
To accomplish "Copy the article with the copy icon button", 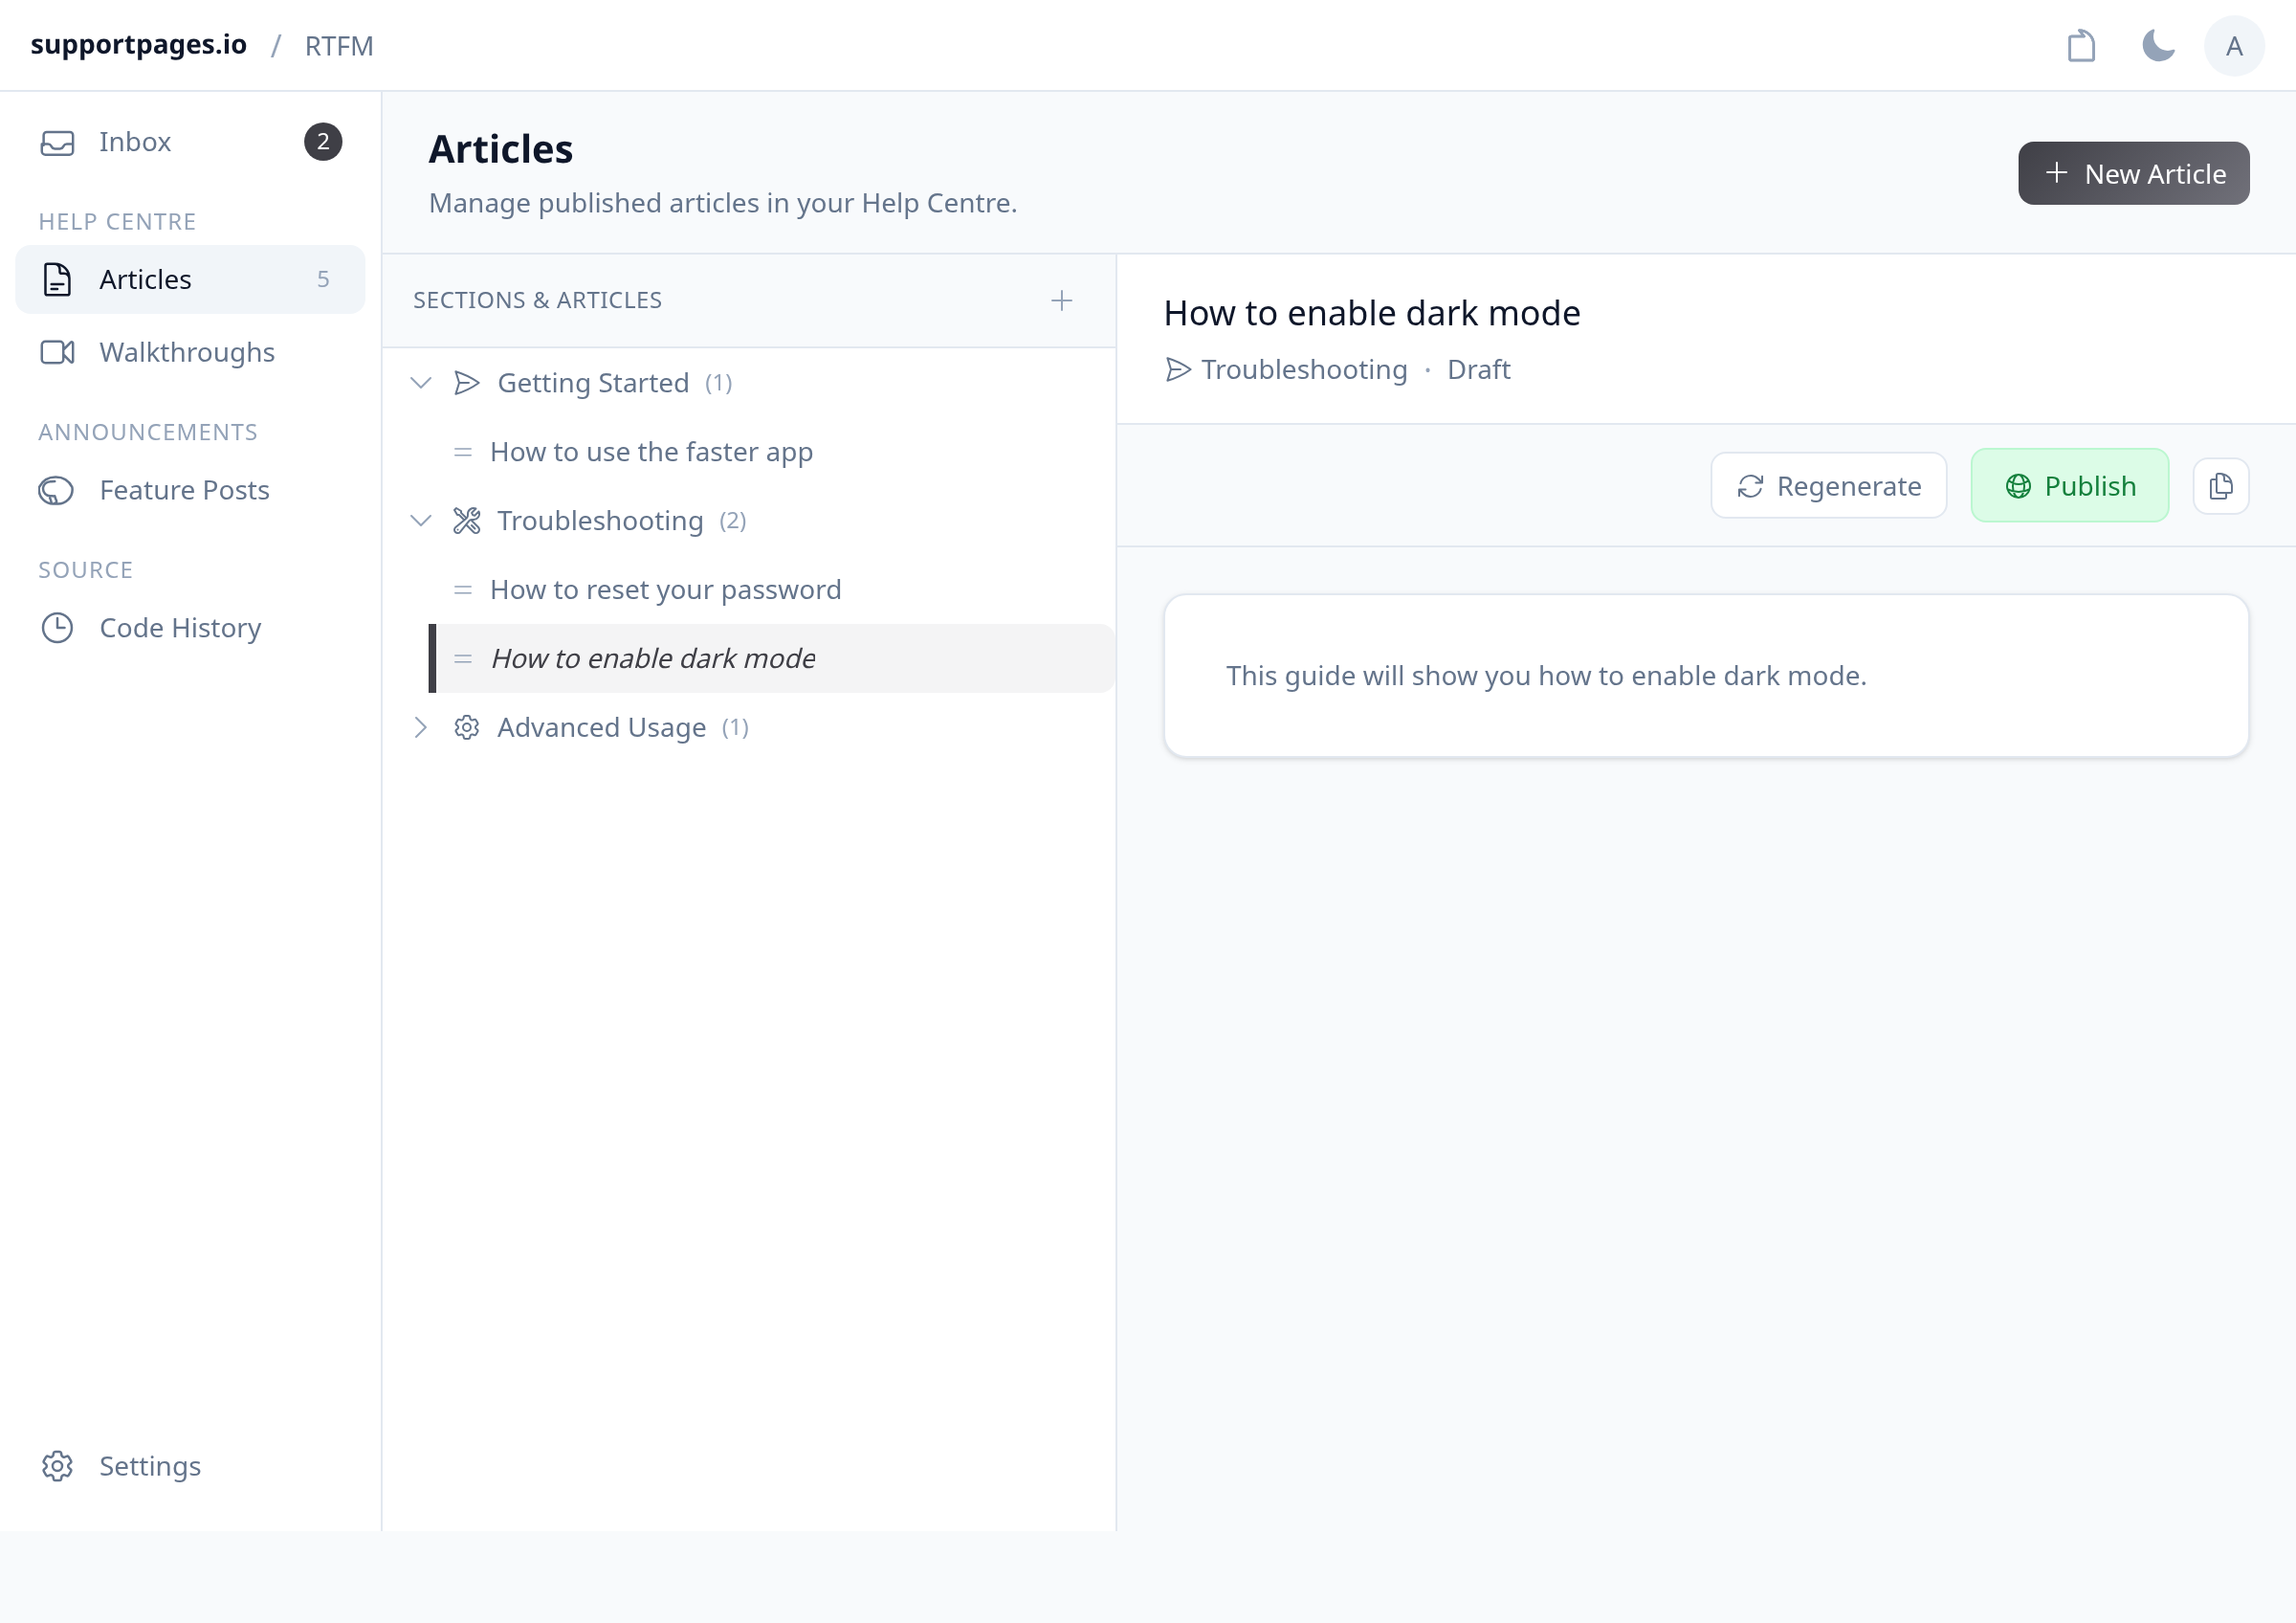I will point(2221,486).
